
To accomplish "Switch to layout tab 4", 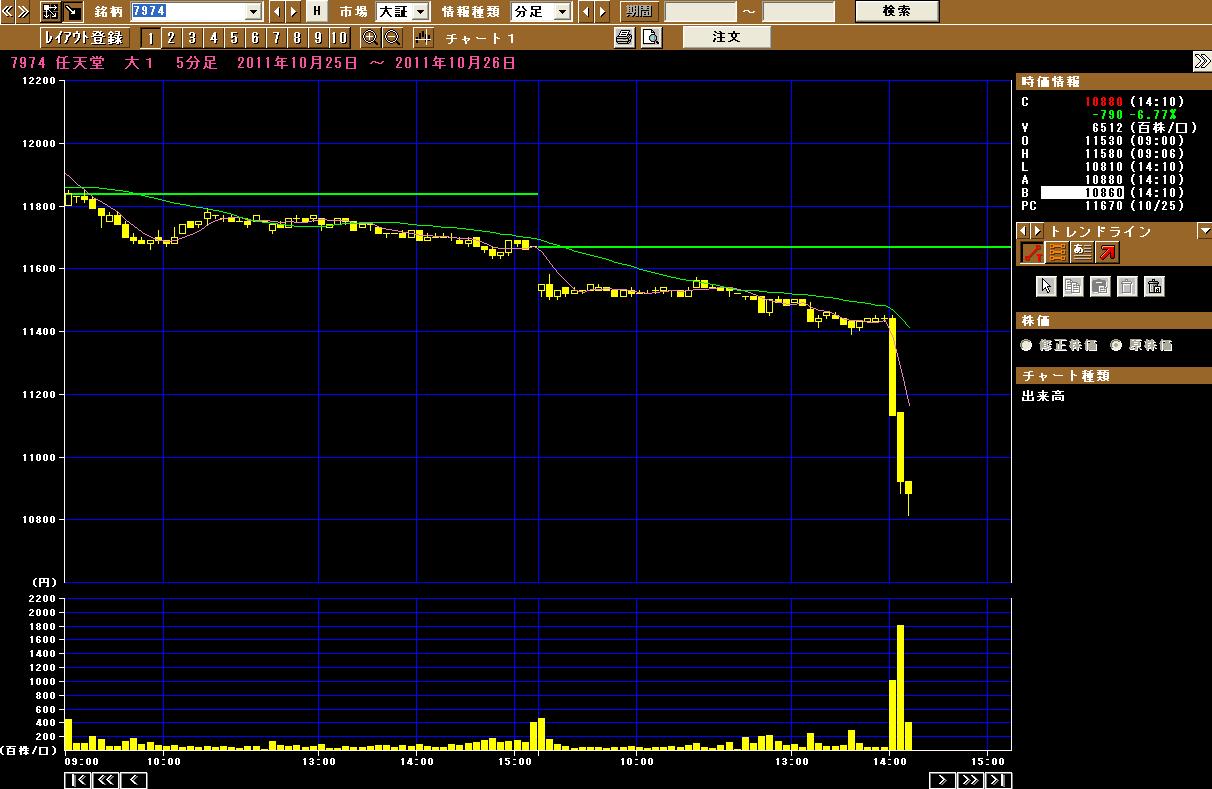I will pos(213,38).
